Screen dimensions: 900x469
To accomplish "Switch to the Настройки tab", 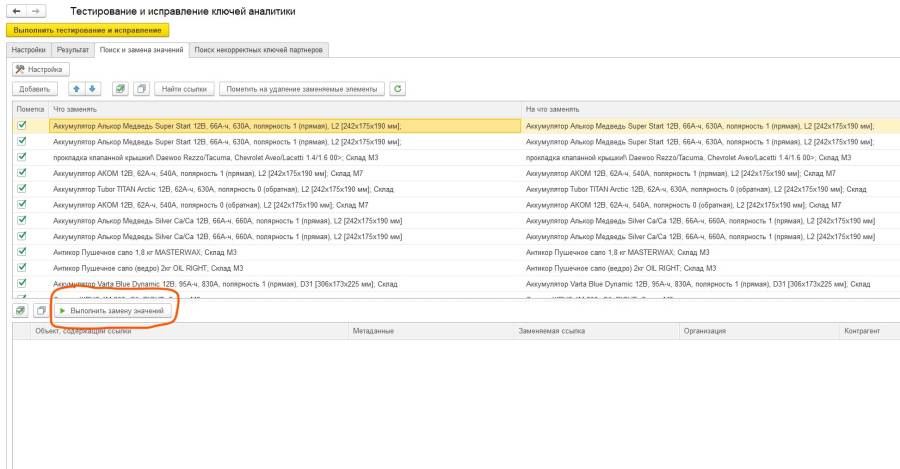I will 29,49.
